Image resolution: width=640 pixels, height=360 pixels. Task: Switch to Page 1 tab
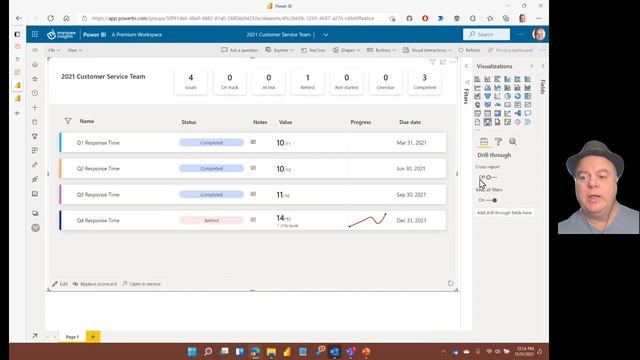(x=72, y=337)
